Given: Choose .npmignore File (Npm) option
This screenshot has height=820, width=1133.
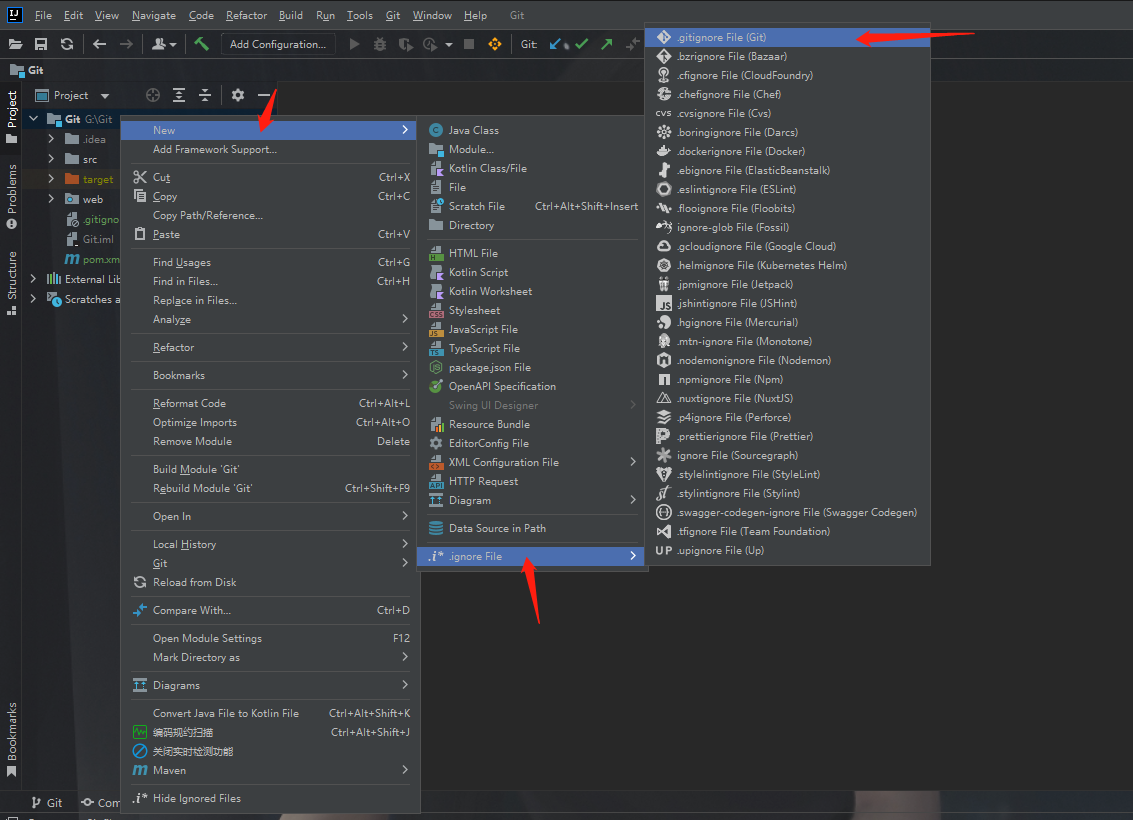Looking at the screenshot, I should coord(787,379).
